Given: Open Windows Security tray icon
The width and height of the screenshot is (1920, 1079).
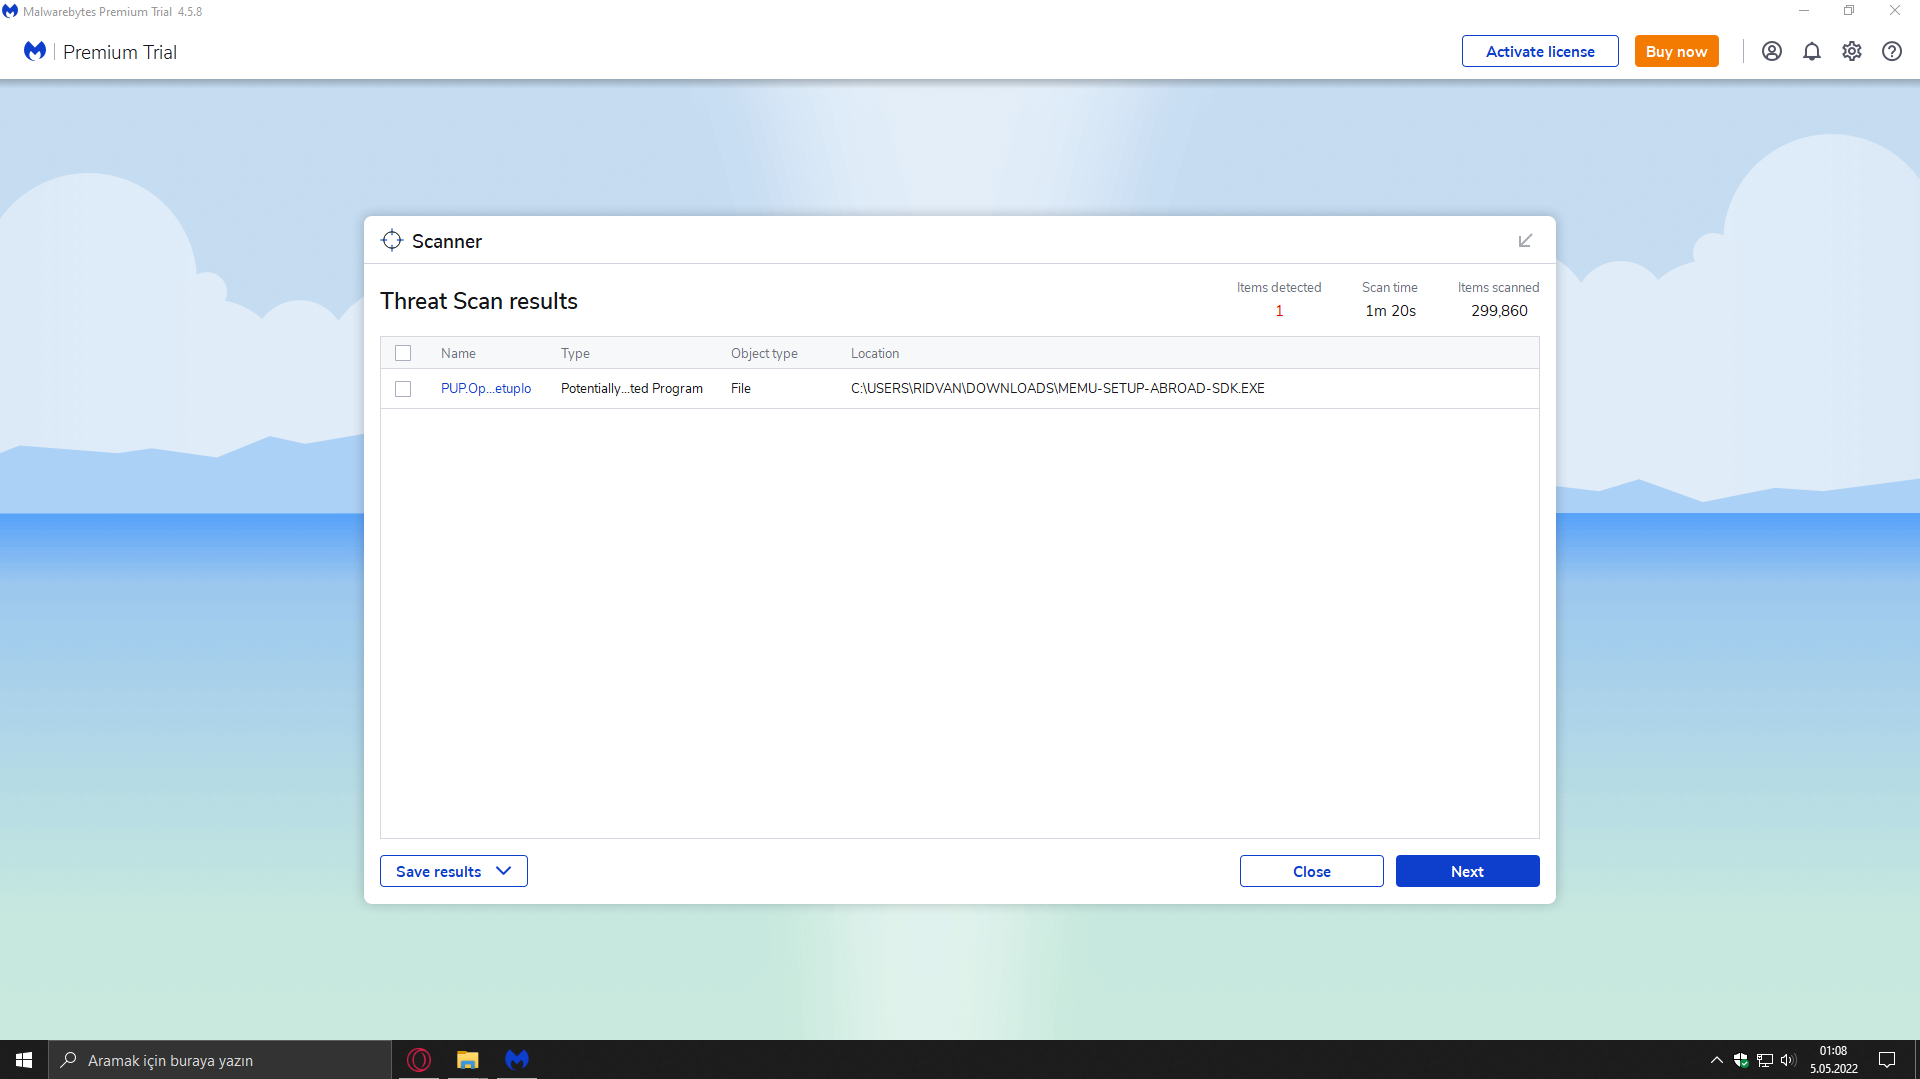Looking at the screenshot, I should click(x=1741, y=1060).
